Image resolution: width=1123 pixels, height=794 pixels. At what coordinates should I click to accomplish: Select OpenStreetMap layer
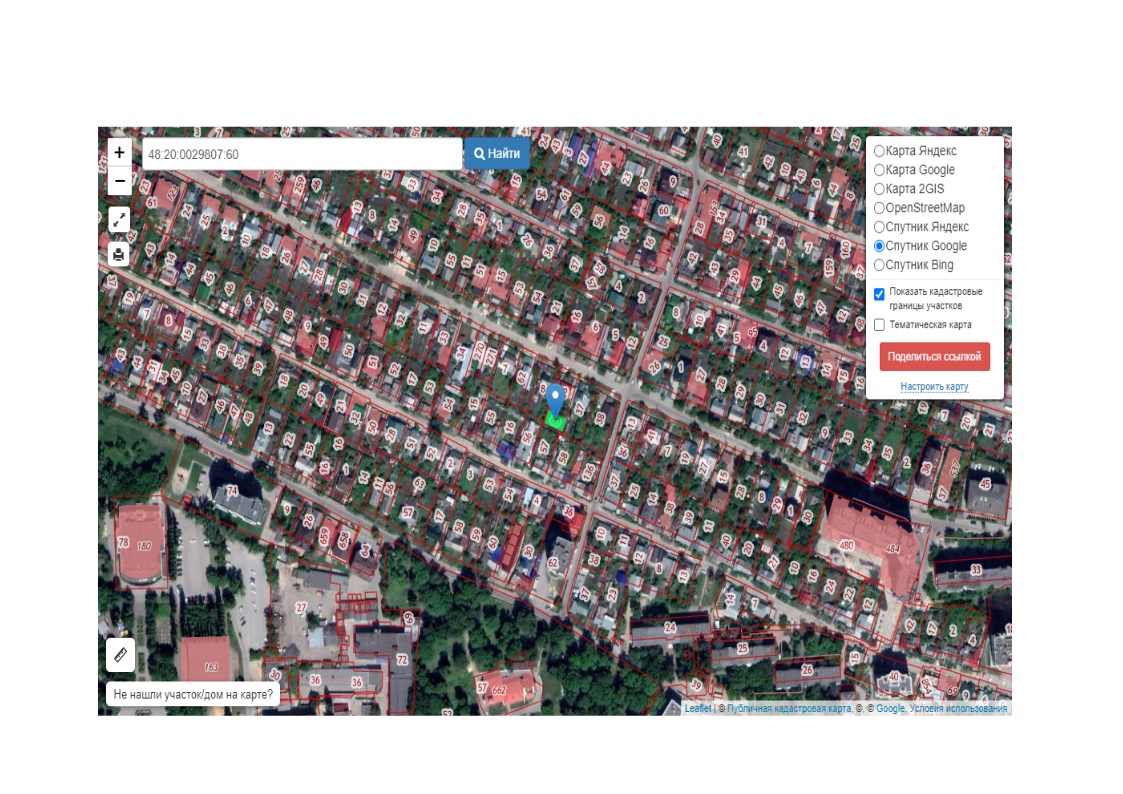tap(879, 208)
